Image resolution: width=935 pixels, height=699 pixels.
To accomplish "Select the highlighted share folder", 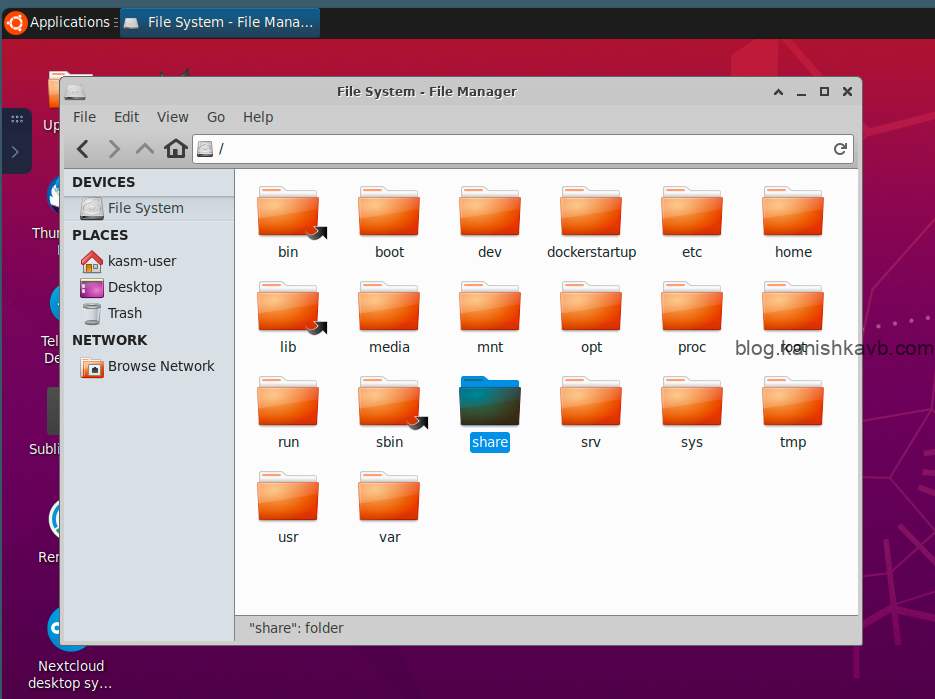I will (490, 402).
